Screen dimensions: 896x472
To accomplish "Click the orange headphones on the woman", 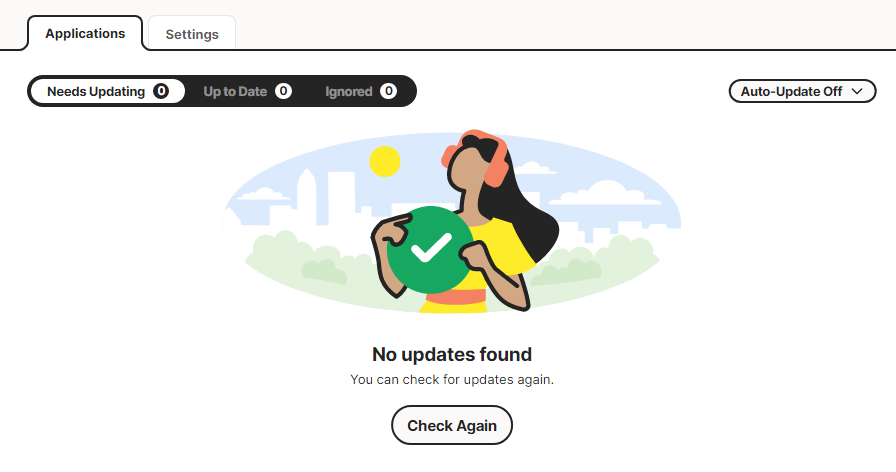I will 491,162.
